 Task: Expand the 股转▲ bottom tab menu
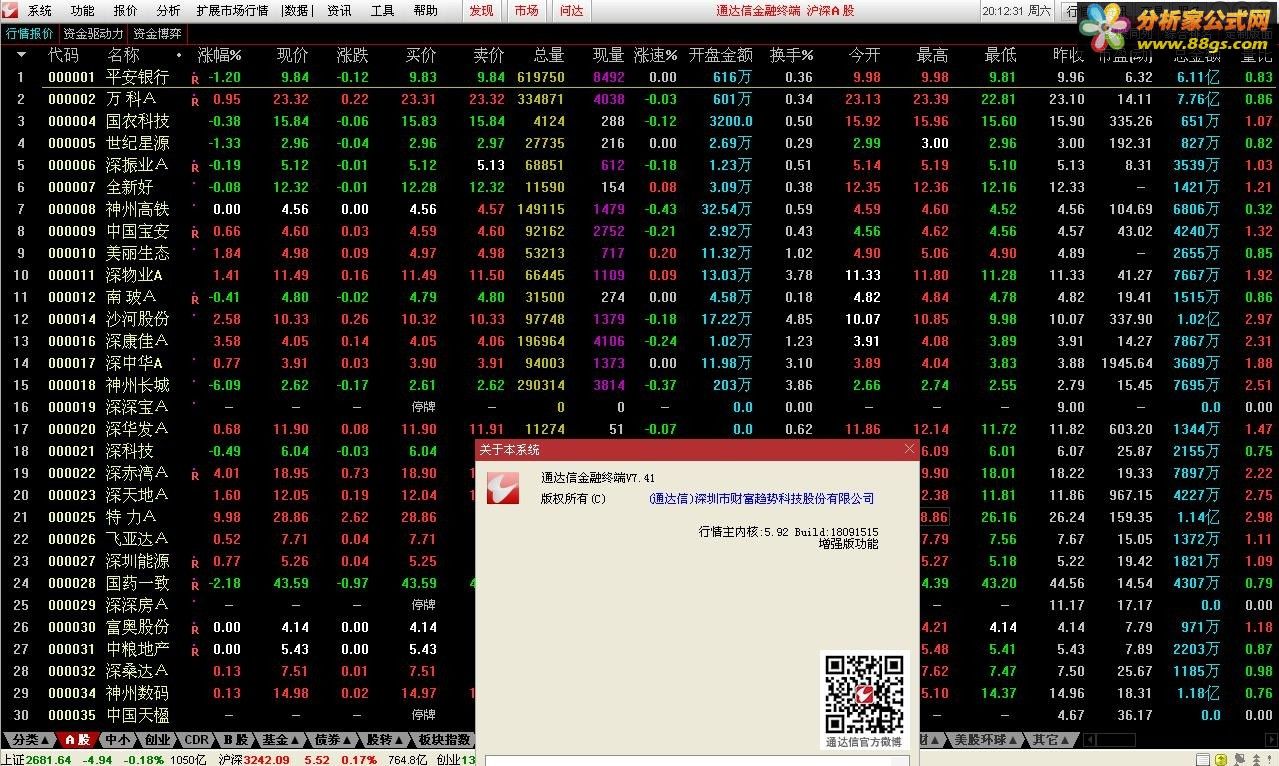(x=384, y=740)
